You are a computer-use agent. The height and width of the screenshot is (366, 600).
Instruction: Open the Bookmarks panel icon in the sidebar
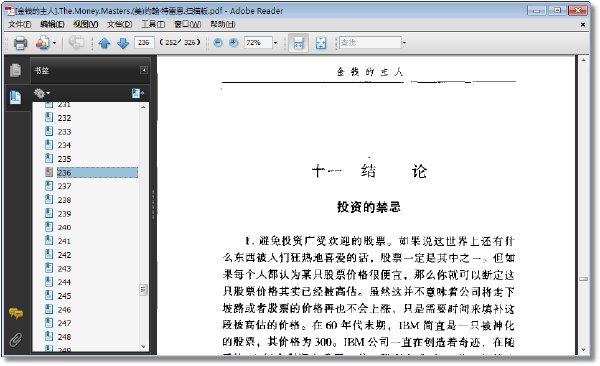pyautogui.click(x=16, y=97)
